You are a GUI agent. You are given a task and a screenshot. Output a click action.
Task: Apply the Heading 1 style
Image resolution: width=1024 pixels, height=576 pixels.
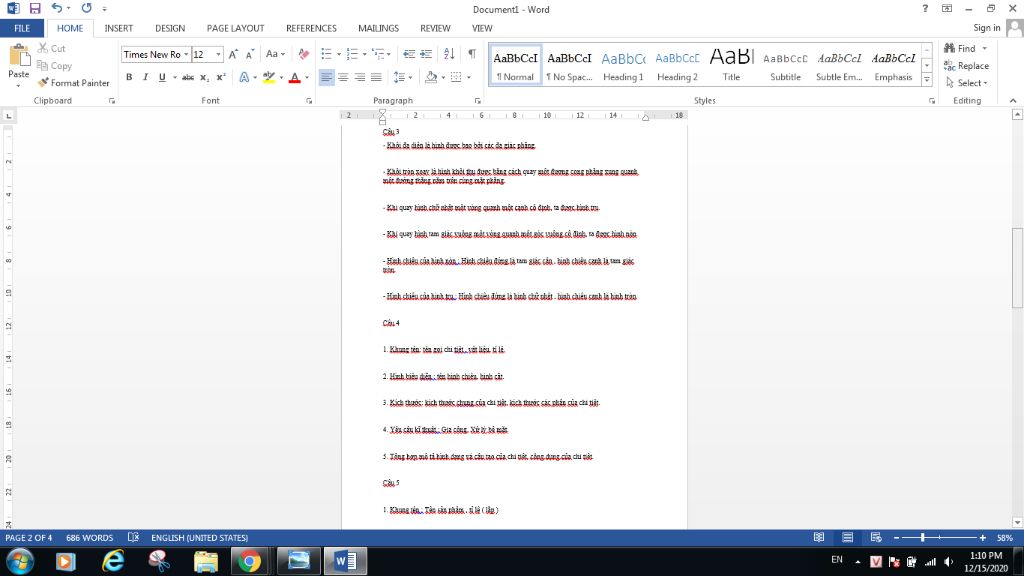coord(623,65)
